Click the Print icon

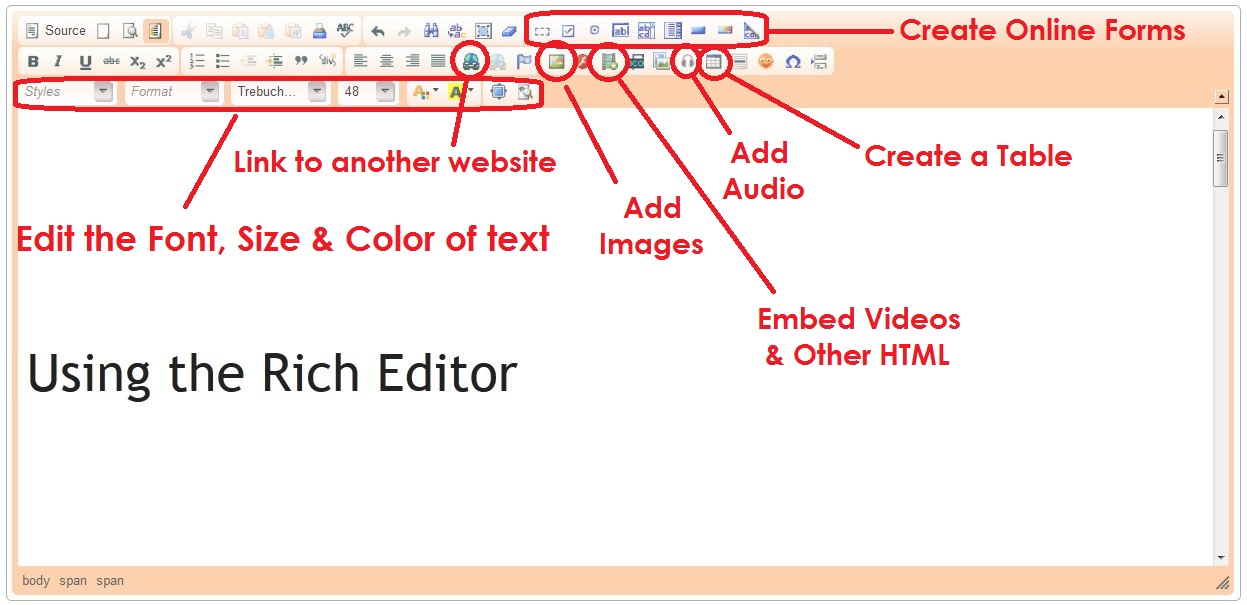point(318,31)
